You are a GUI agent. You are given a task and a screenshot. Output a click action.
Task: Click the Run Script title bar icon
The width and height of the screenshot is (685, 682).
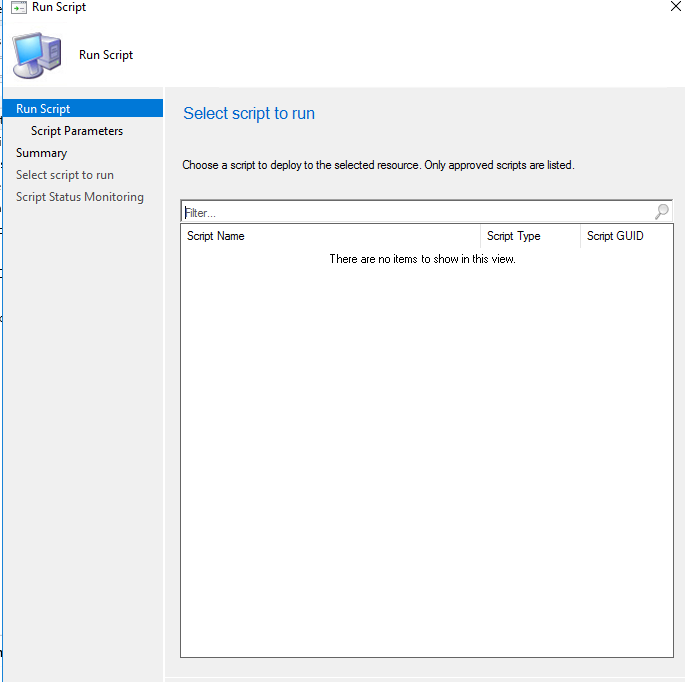pos(19,8)
